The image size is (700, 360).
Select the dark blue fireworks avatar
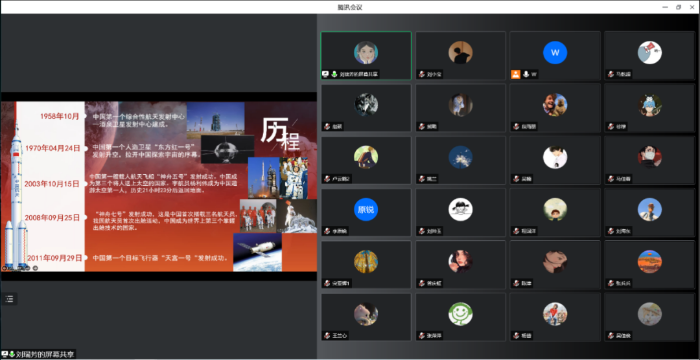(460, 157)
